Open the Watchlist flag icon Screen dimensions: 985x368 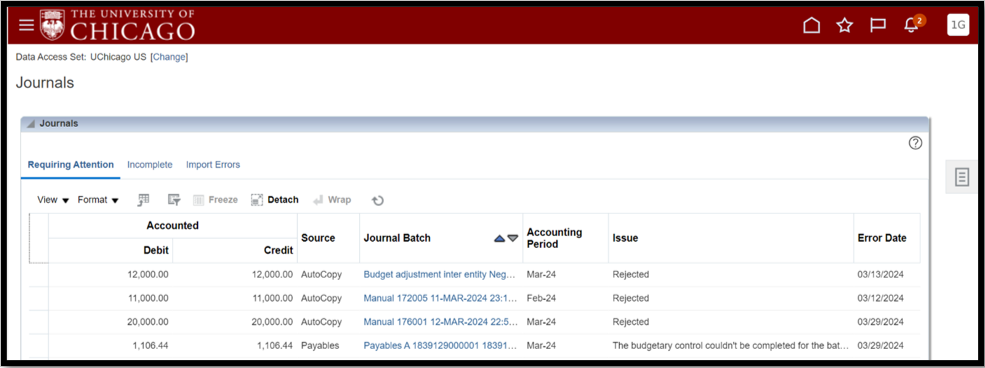(878, 25)
